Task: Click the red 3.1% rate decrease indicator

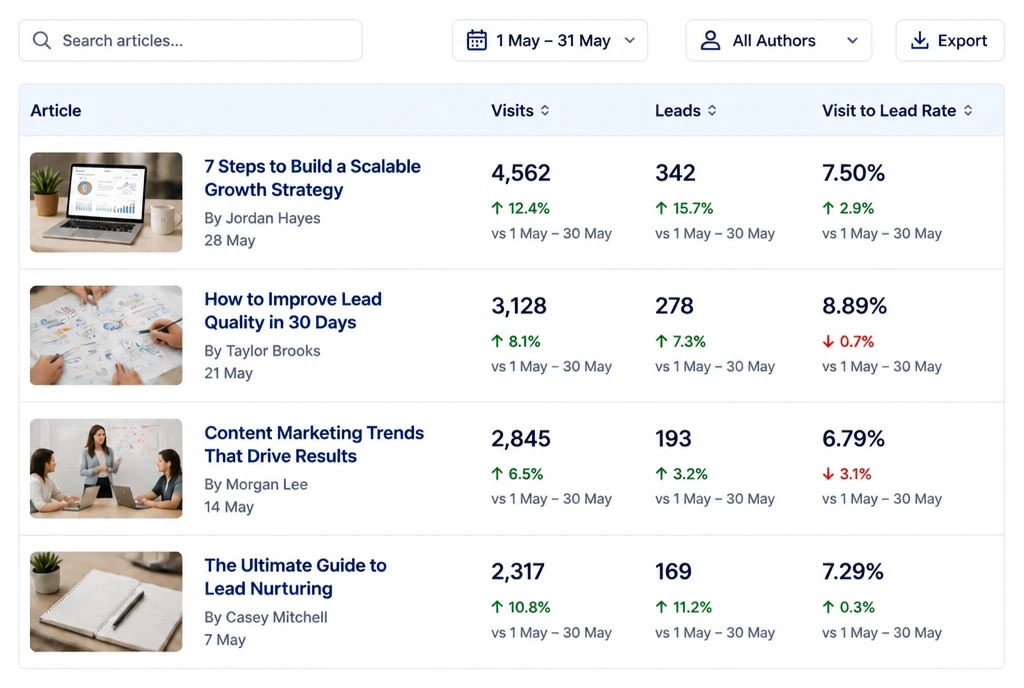Action: 847,474
